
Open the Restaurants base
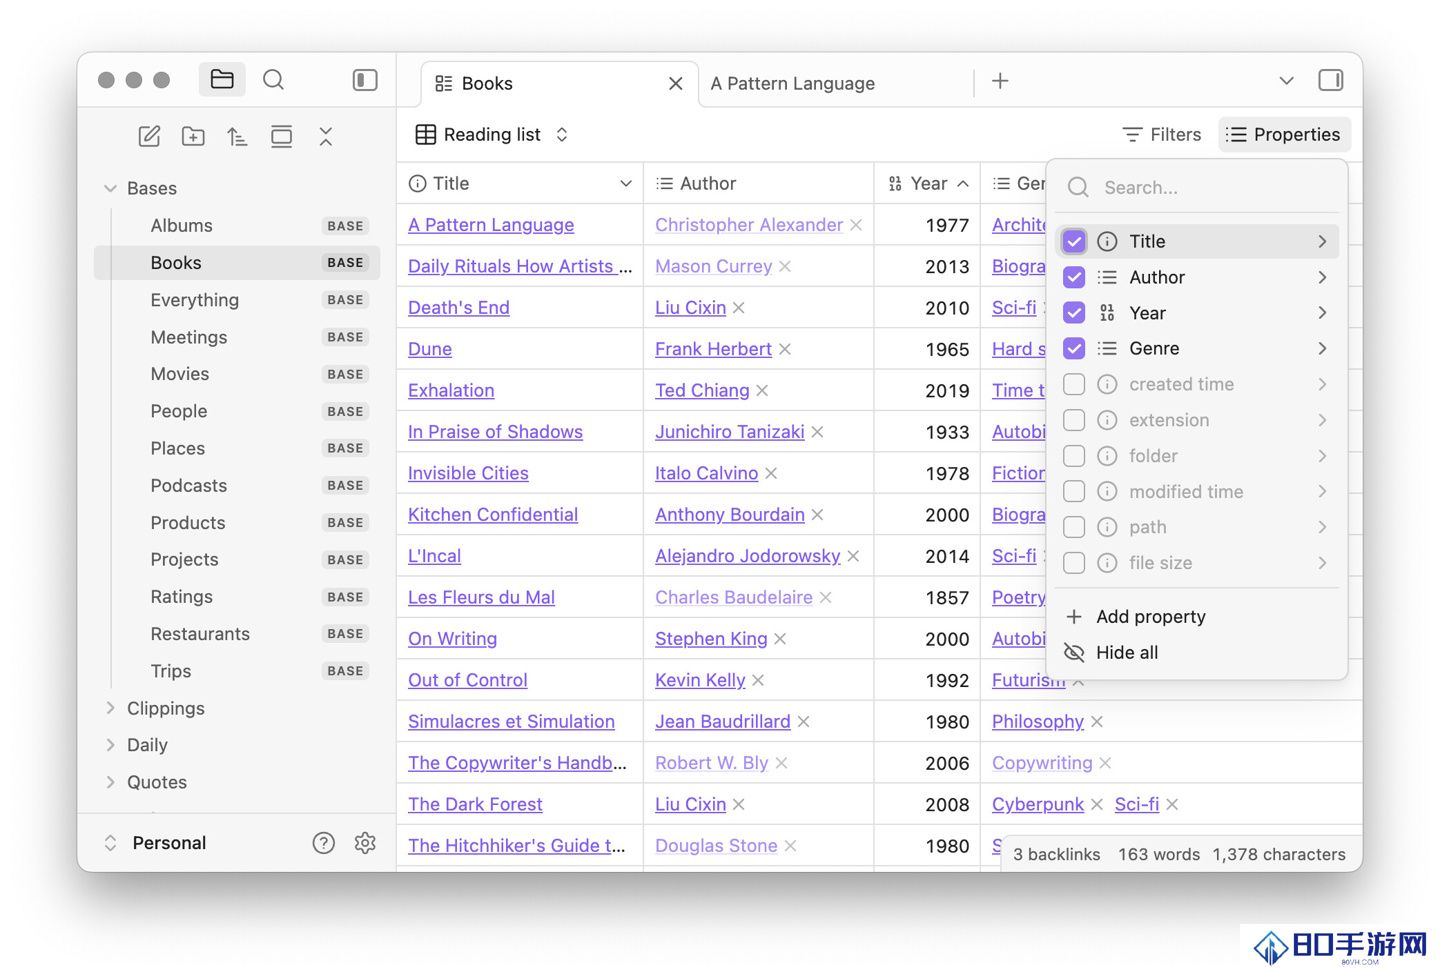tap(237, 634)
